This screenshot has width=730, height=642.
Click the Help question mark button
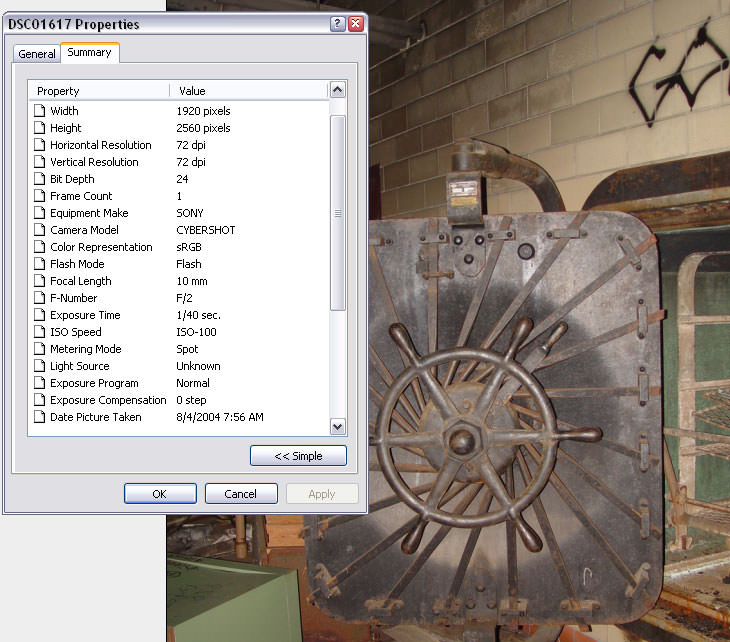[x=338, y=24]
